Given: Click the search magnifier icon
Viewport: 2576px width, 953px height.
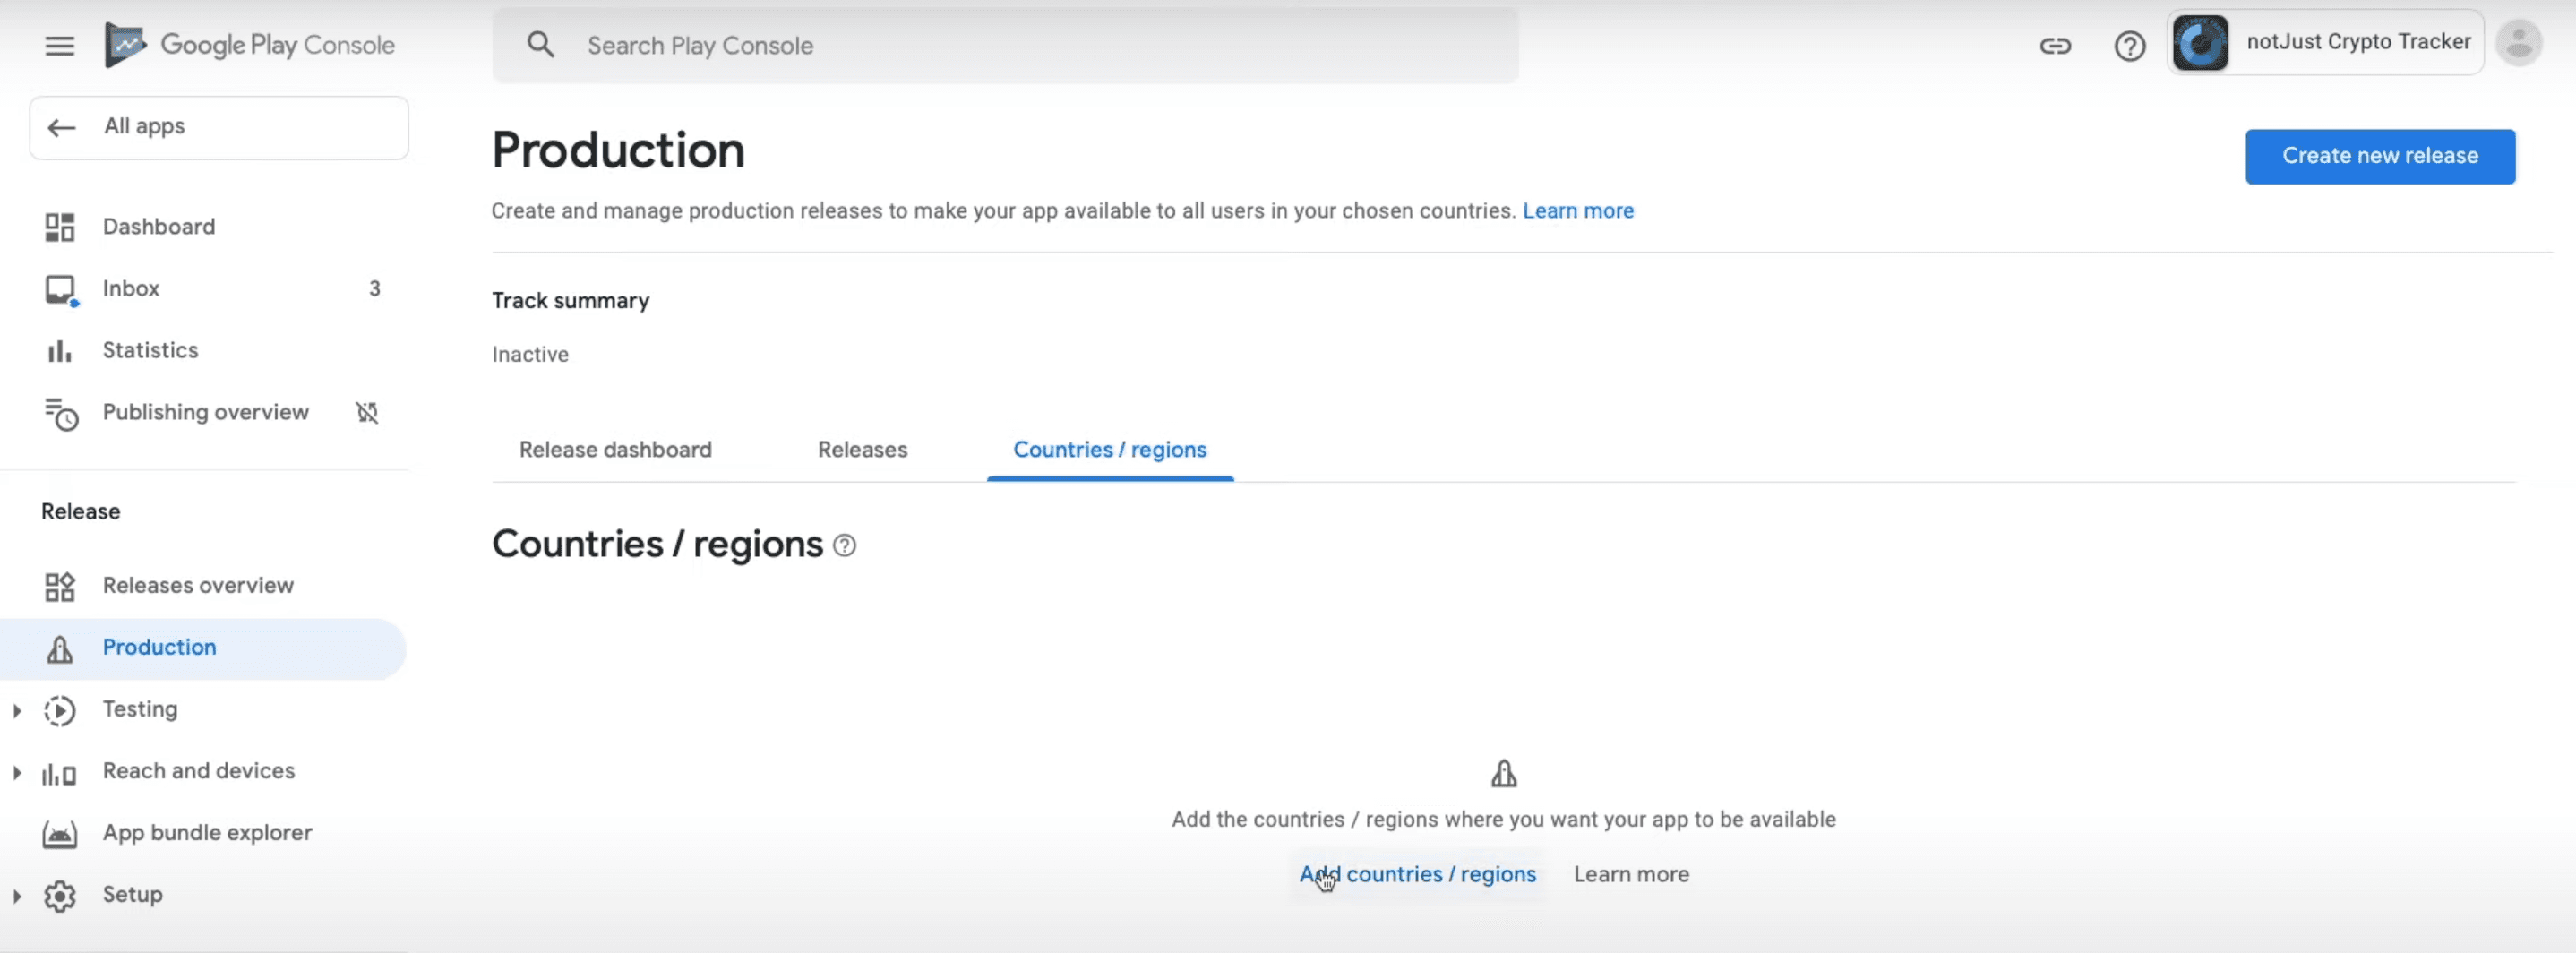Looking at the screenshot, I should point(541,45).
